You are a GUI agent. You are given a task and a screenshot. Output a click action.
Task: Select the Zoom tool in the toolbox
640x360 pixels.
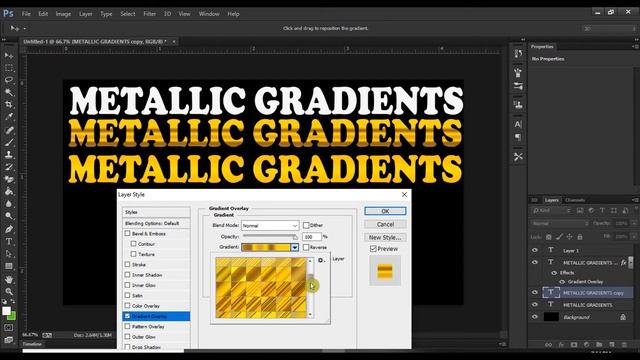pyautogui.click(x=9, y=291)
